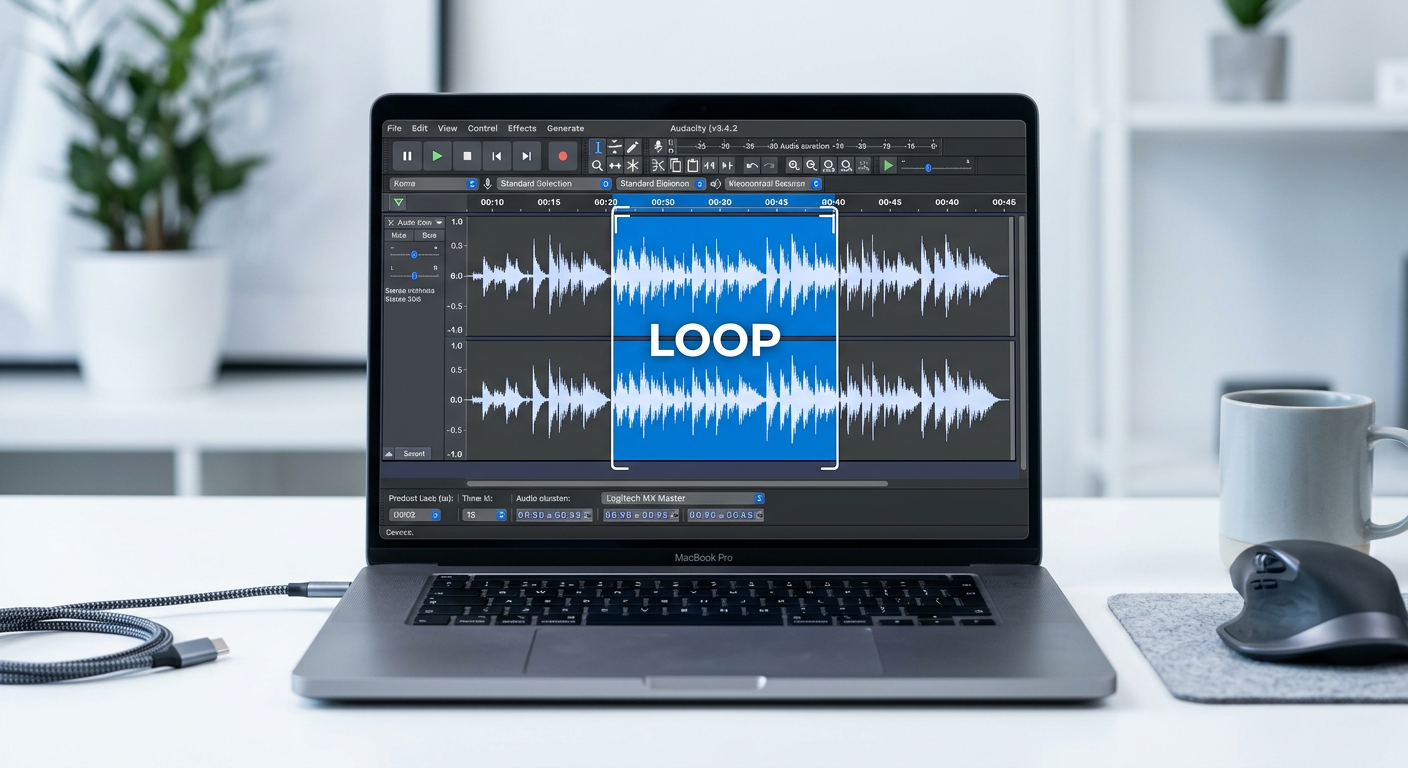Image resolution: width=1408 pixels, height=768 pixels.
Task: Open the Logitech MX Master dropdown
Action: (x=683, y=498)
